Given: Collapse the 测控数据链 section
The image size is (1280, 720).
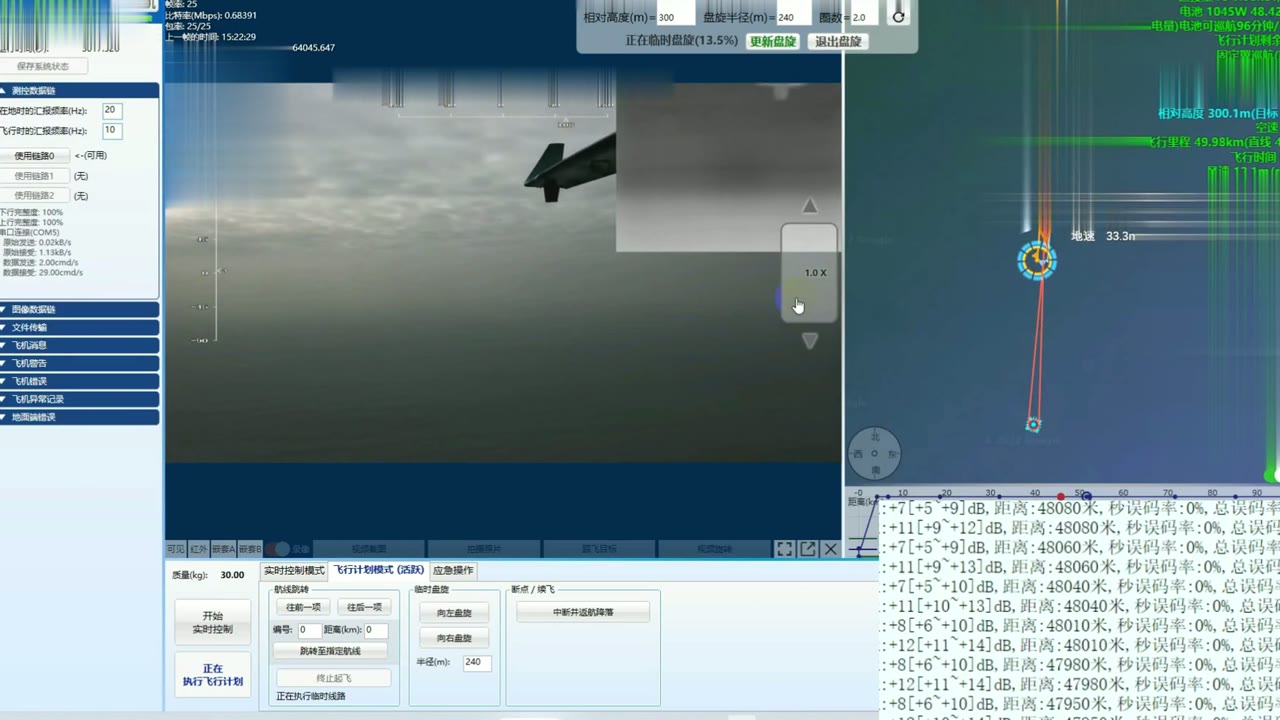Looking at the screenshot, I should 80,91.
